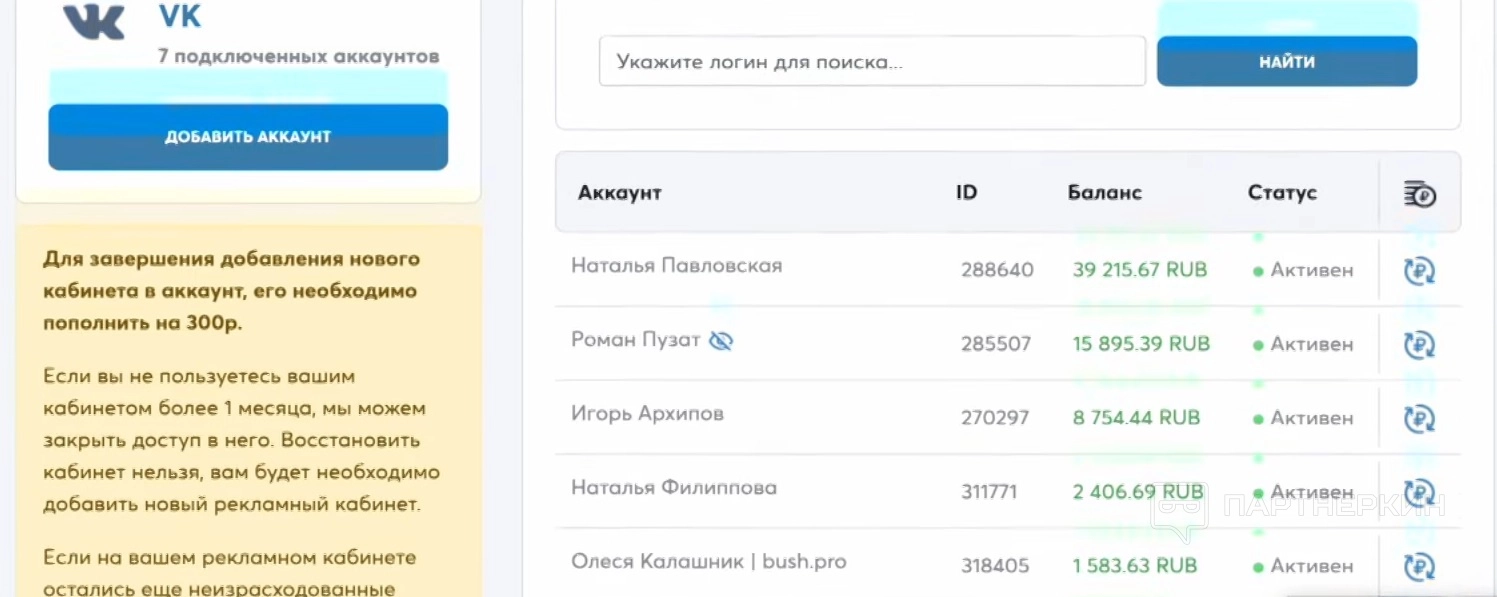1497x597 pixels.
Task: Click refill icon for Наталья Филиппова
Action: 1420,492
